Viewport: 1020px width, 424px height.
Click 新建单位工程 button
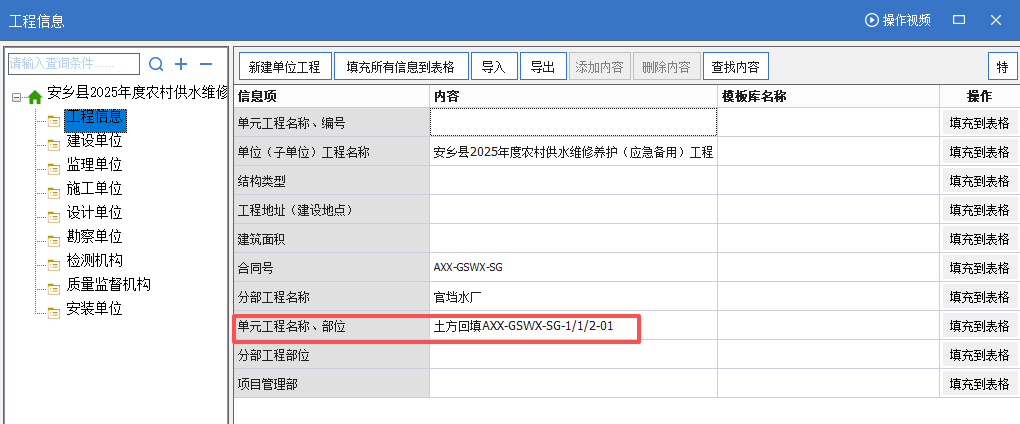click(x=285, y=66)
